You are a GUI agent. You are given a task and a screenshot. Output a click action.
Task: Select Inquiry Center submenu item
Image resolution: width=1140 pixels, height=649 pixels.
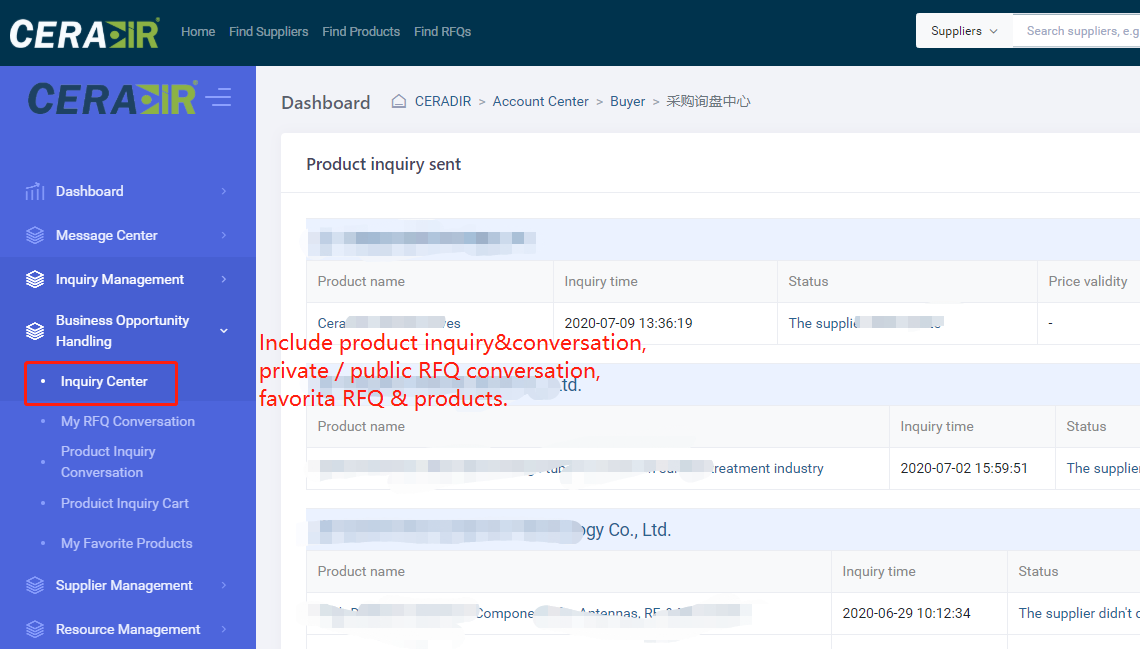point(104,382)
